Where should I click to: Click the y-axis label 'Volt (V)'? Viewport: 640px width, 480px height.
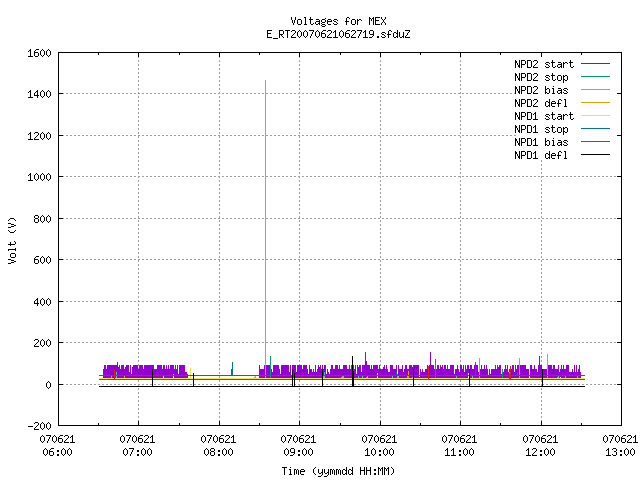click(12, 240)
